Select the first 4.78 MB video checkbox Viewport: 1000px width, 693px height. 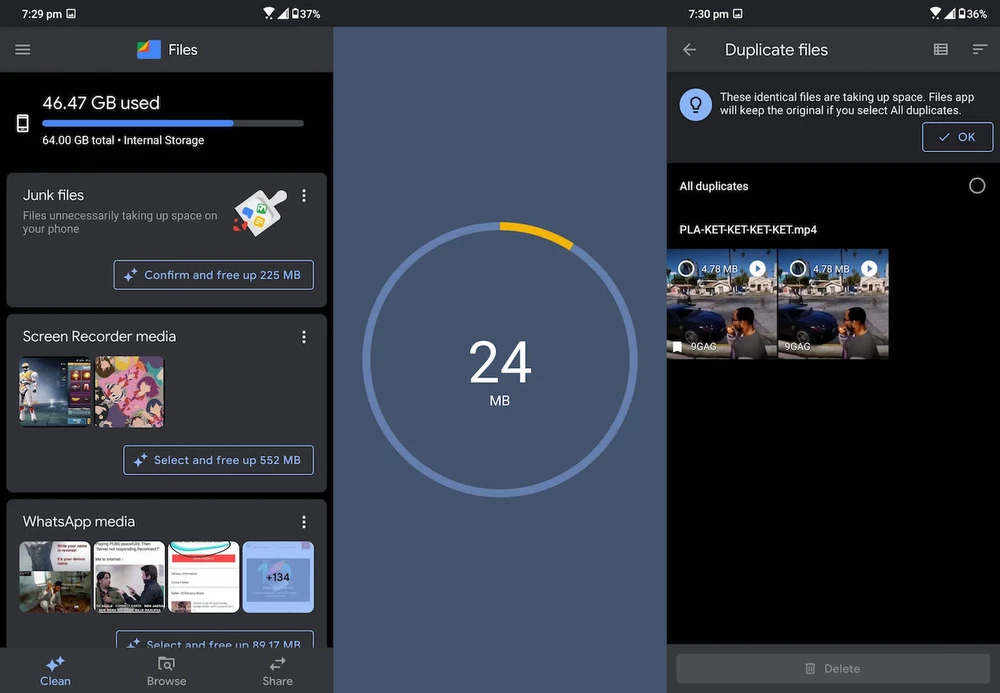(686, 268)
